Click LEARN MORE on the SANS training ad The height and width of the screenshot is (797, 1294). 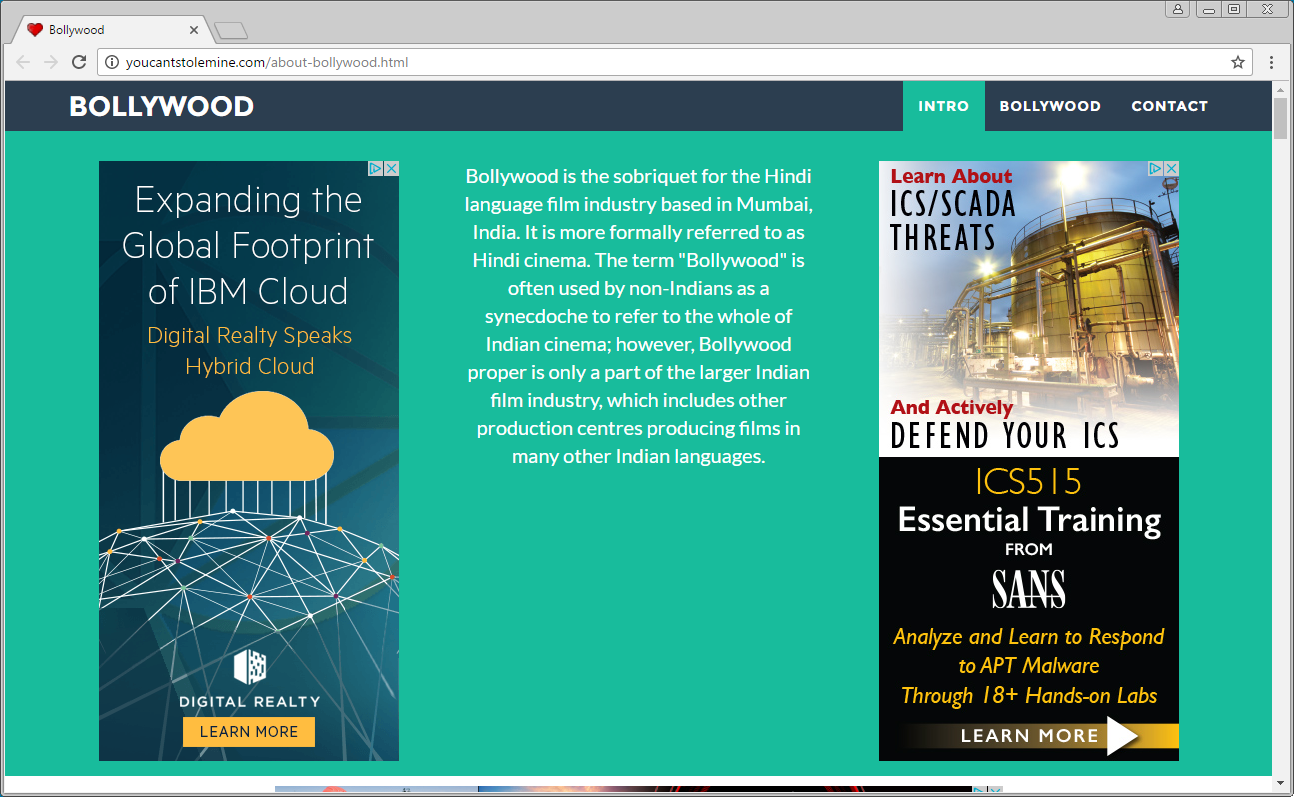point(1029,734)
